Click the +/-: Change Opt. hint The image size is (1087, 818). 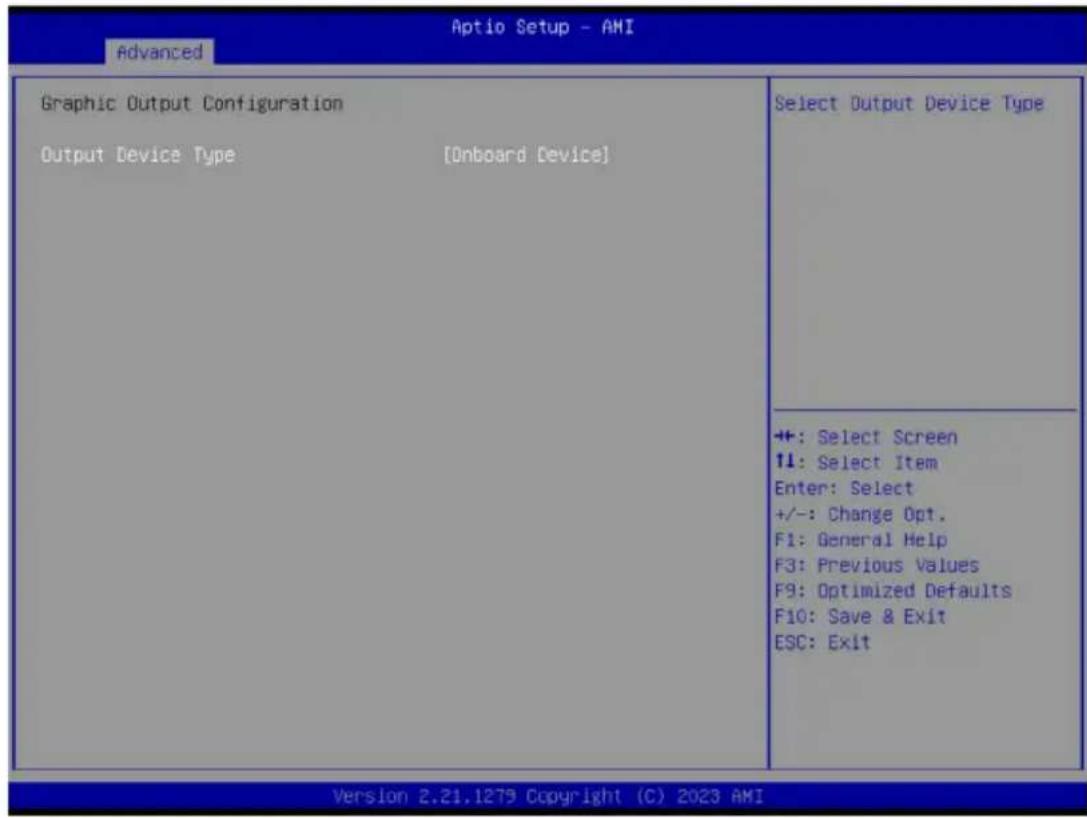860,514
